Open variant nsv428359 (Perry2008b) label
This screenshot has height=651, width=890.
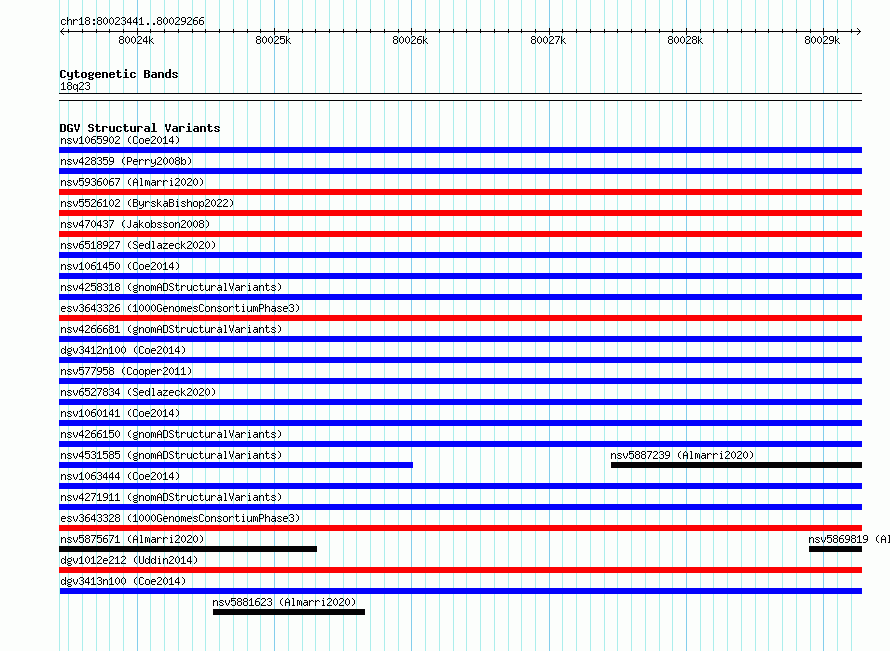click(126, 161)
